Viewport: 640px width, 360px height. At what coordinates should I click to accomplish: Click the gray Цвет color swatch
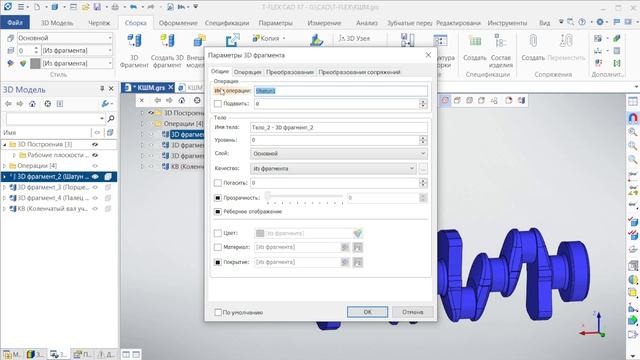click(260, 233)
